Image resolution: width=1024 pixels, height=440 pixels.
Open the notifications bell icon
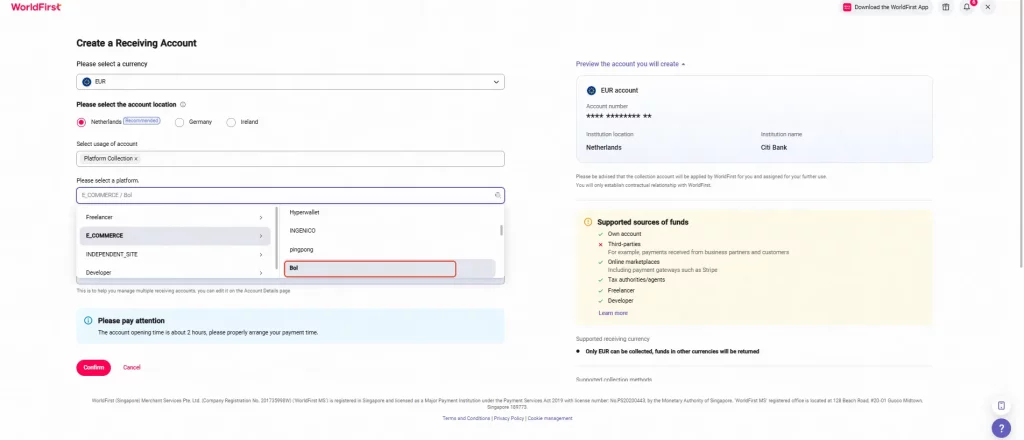967,7
